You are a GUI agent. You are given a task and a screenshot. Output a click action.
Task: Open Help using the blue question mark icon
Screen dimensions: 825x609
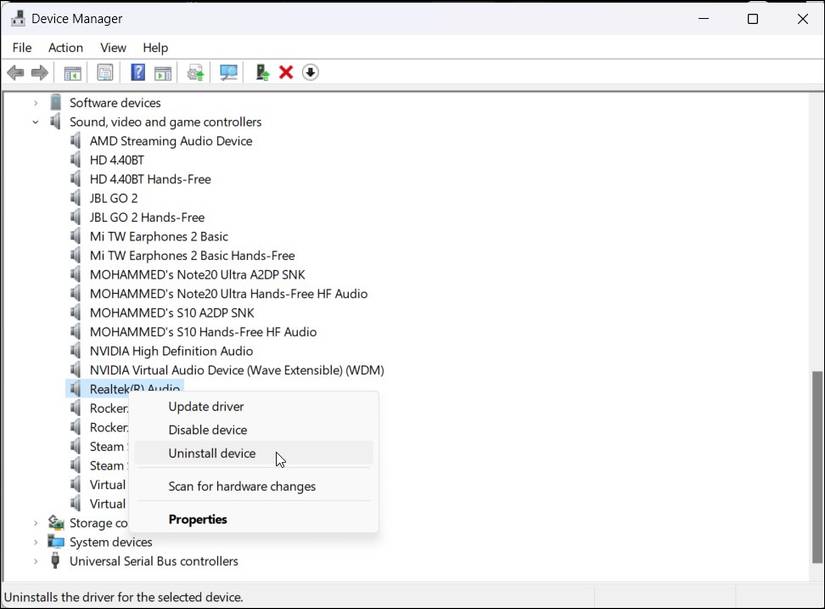point(137,72)
